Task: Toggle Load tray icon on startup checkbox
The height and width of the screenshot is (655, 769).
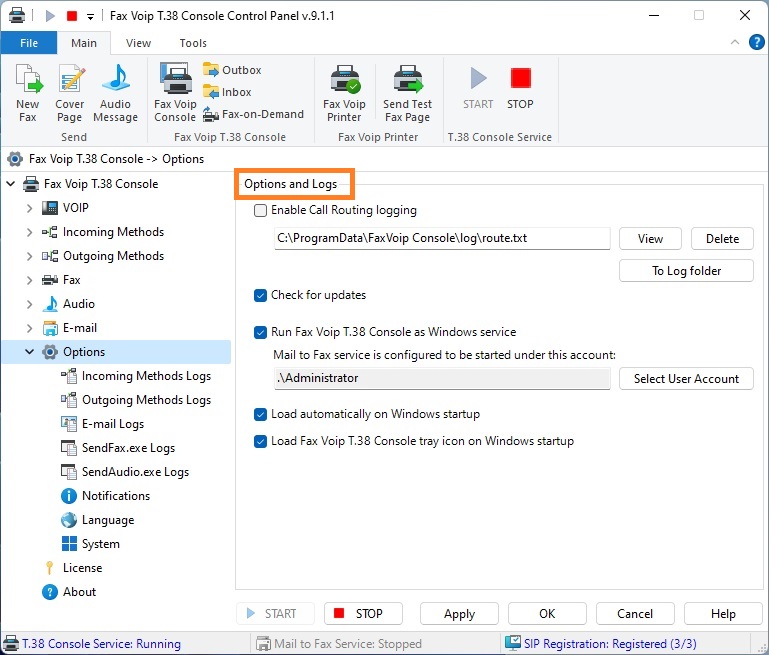Action: pos(260,442)
